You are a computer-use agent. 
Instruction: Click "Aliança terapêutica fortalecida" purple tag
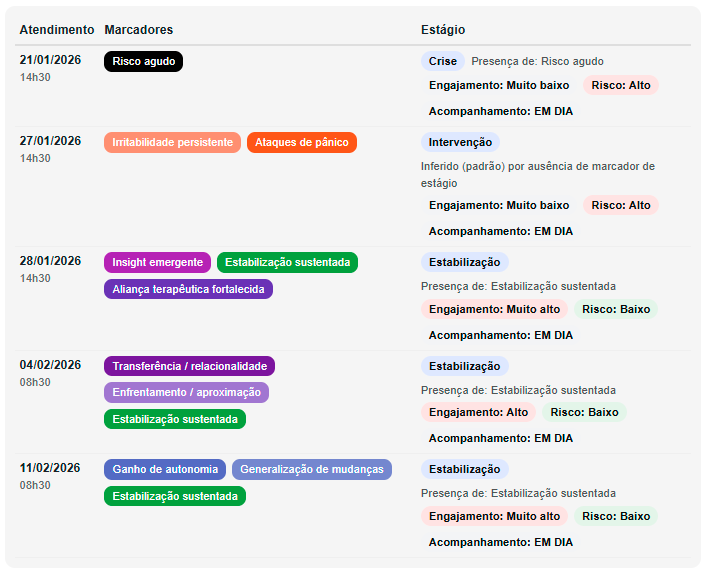pyautogui.click(x=188, y=289)
